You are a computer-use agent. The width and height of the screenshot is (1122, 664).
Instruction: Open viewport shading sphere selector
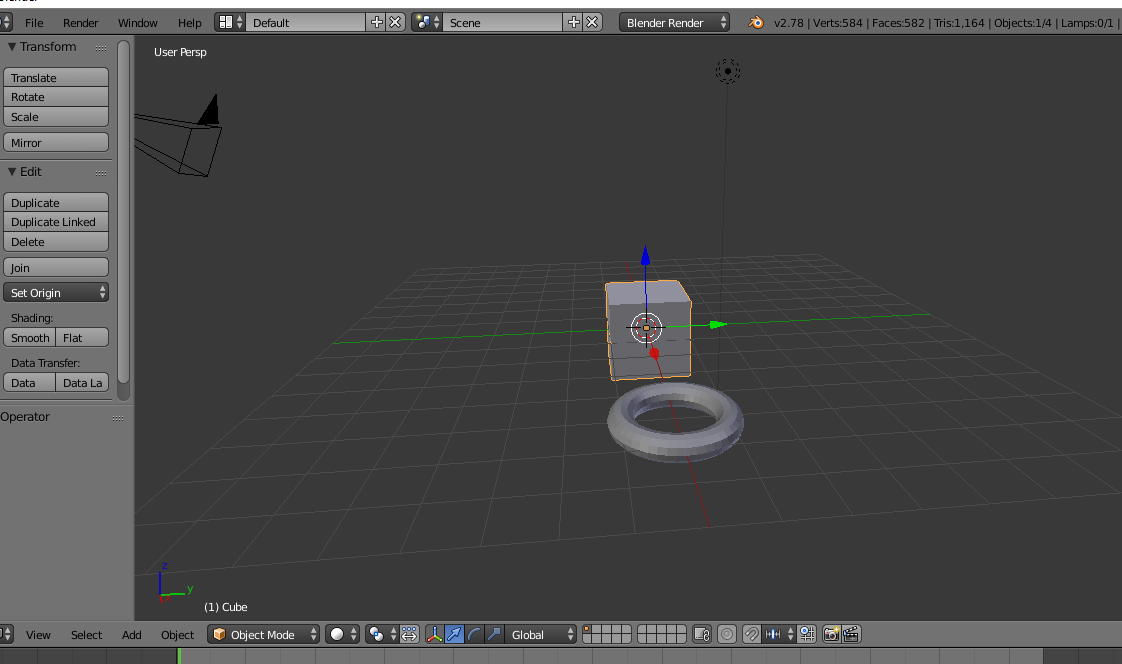click(342, 634)
